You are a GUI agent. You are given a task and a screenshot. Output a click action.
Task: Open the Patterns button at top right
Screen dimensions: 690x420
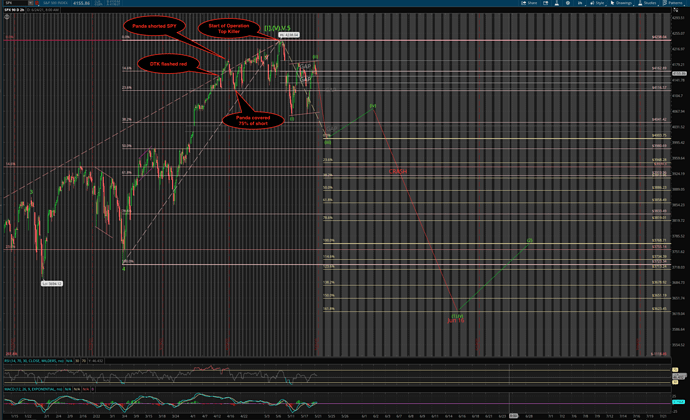click(x=675, y=4)
